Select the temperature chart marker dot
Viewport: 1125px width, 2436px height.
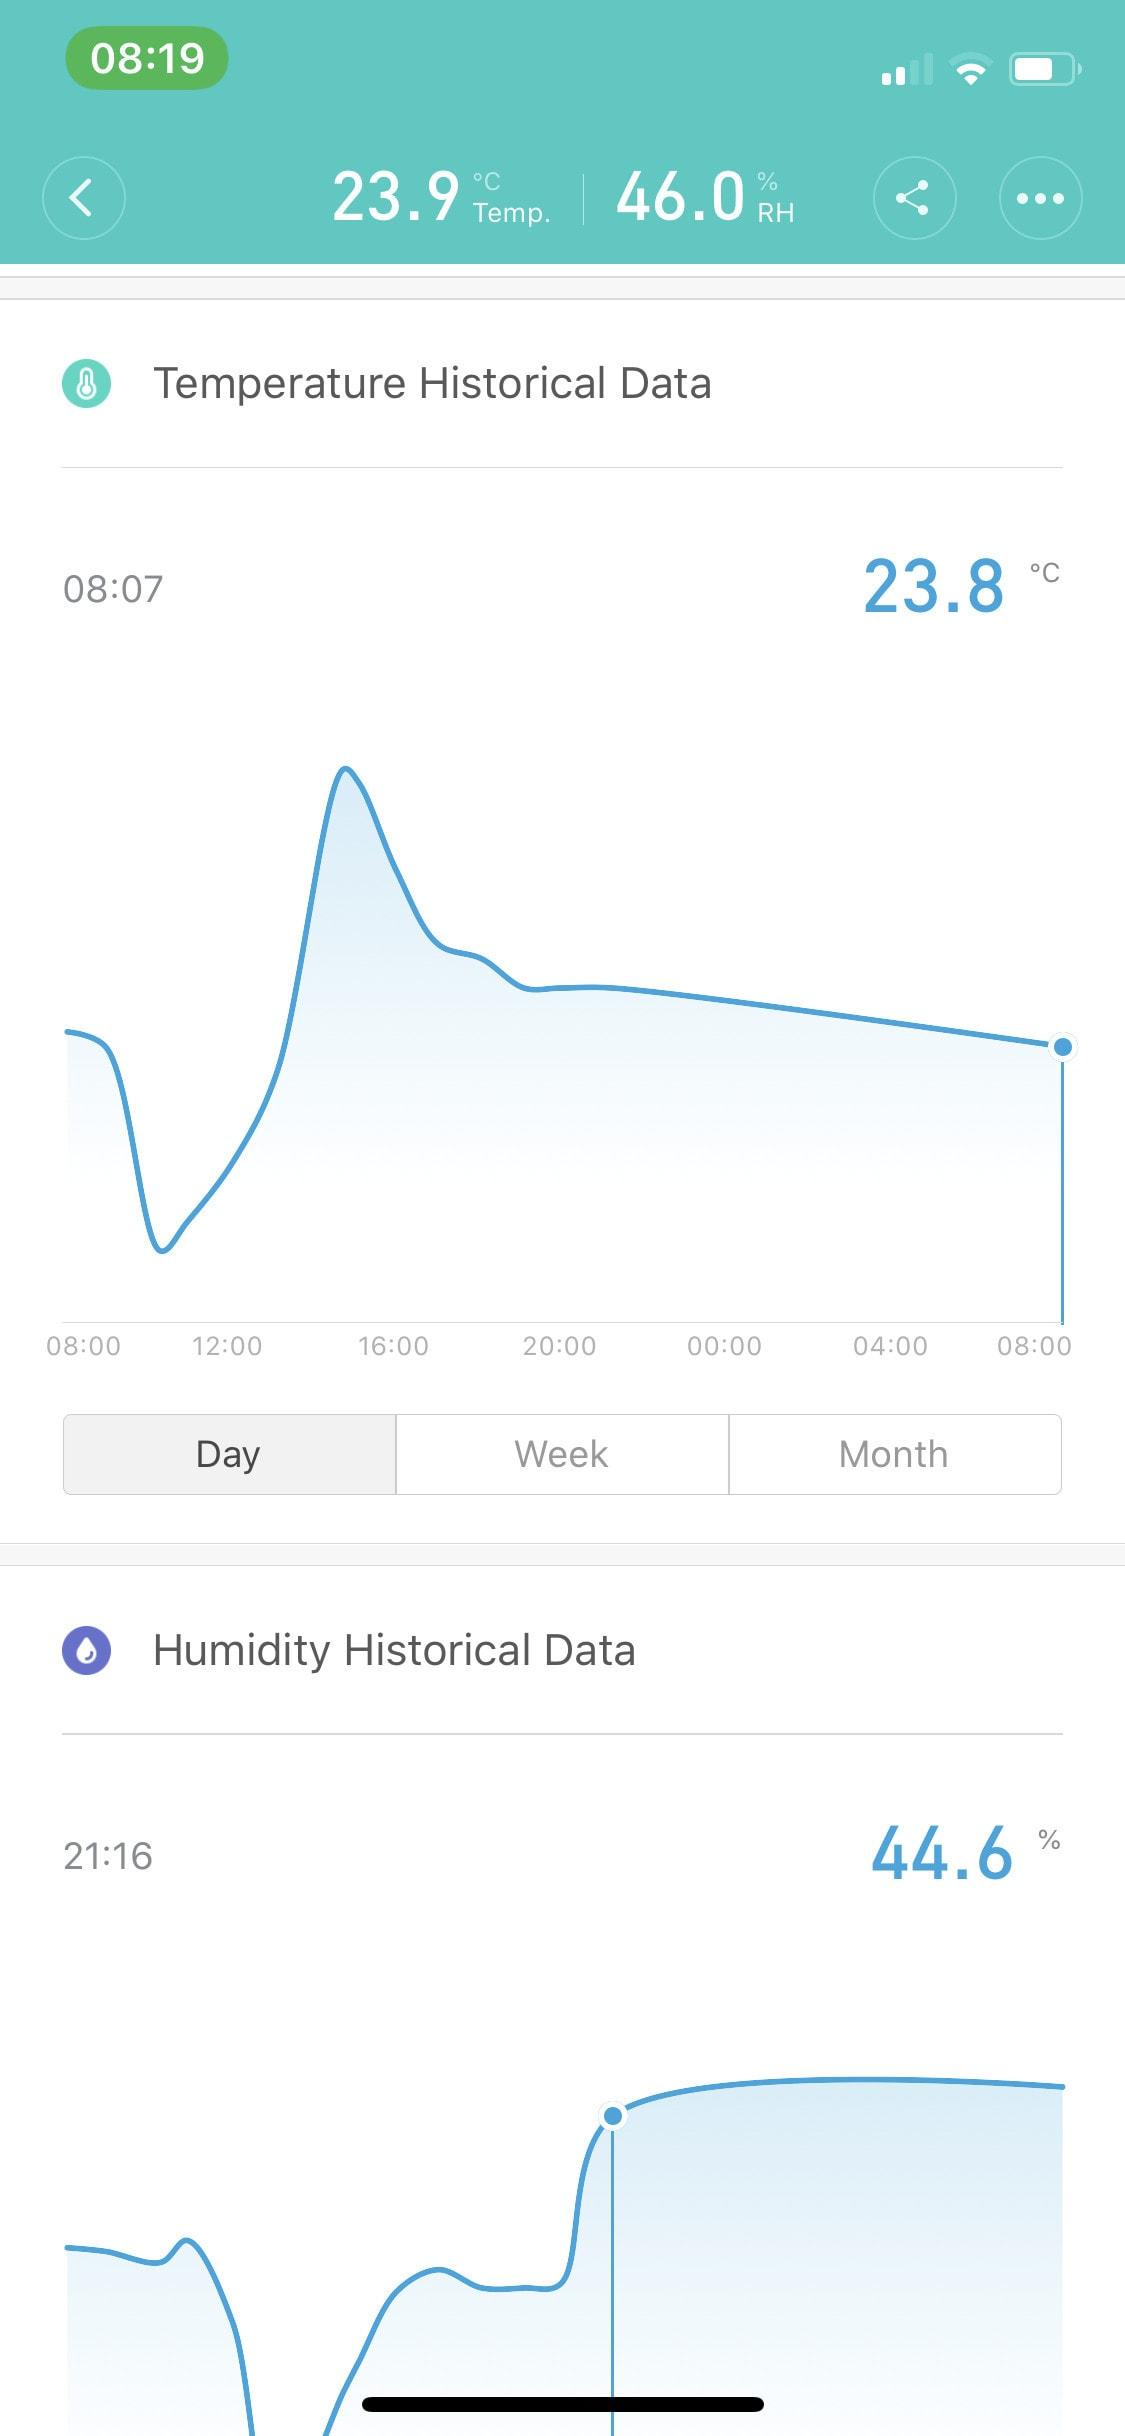click(1063, 1047)
